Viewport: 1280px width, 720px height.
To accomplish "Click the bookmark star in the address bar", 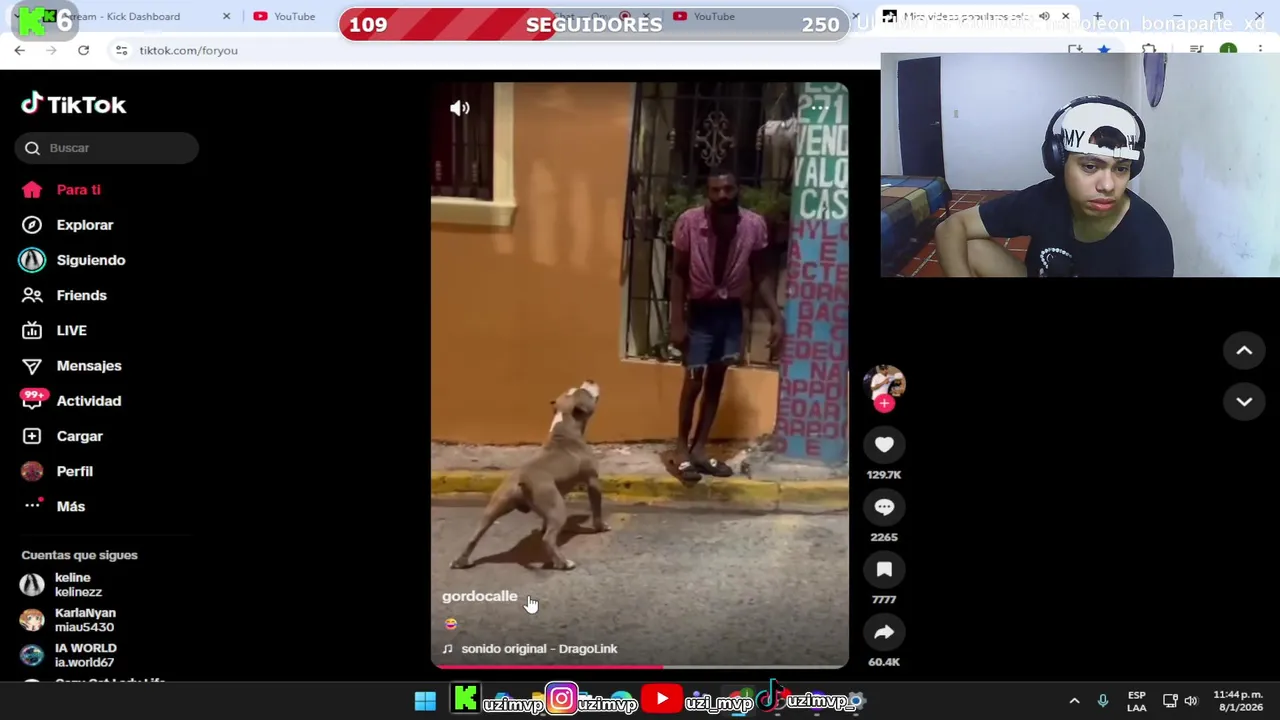I will click(x=1104, y=50).
